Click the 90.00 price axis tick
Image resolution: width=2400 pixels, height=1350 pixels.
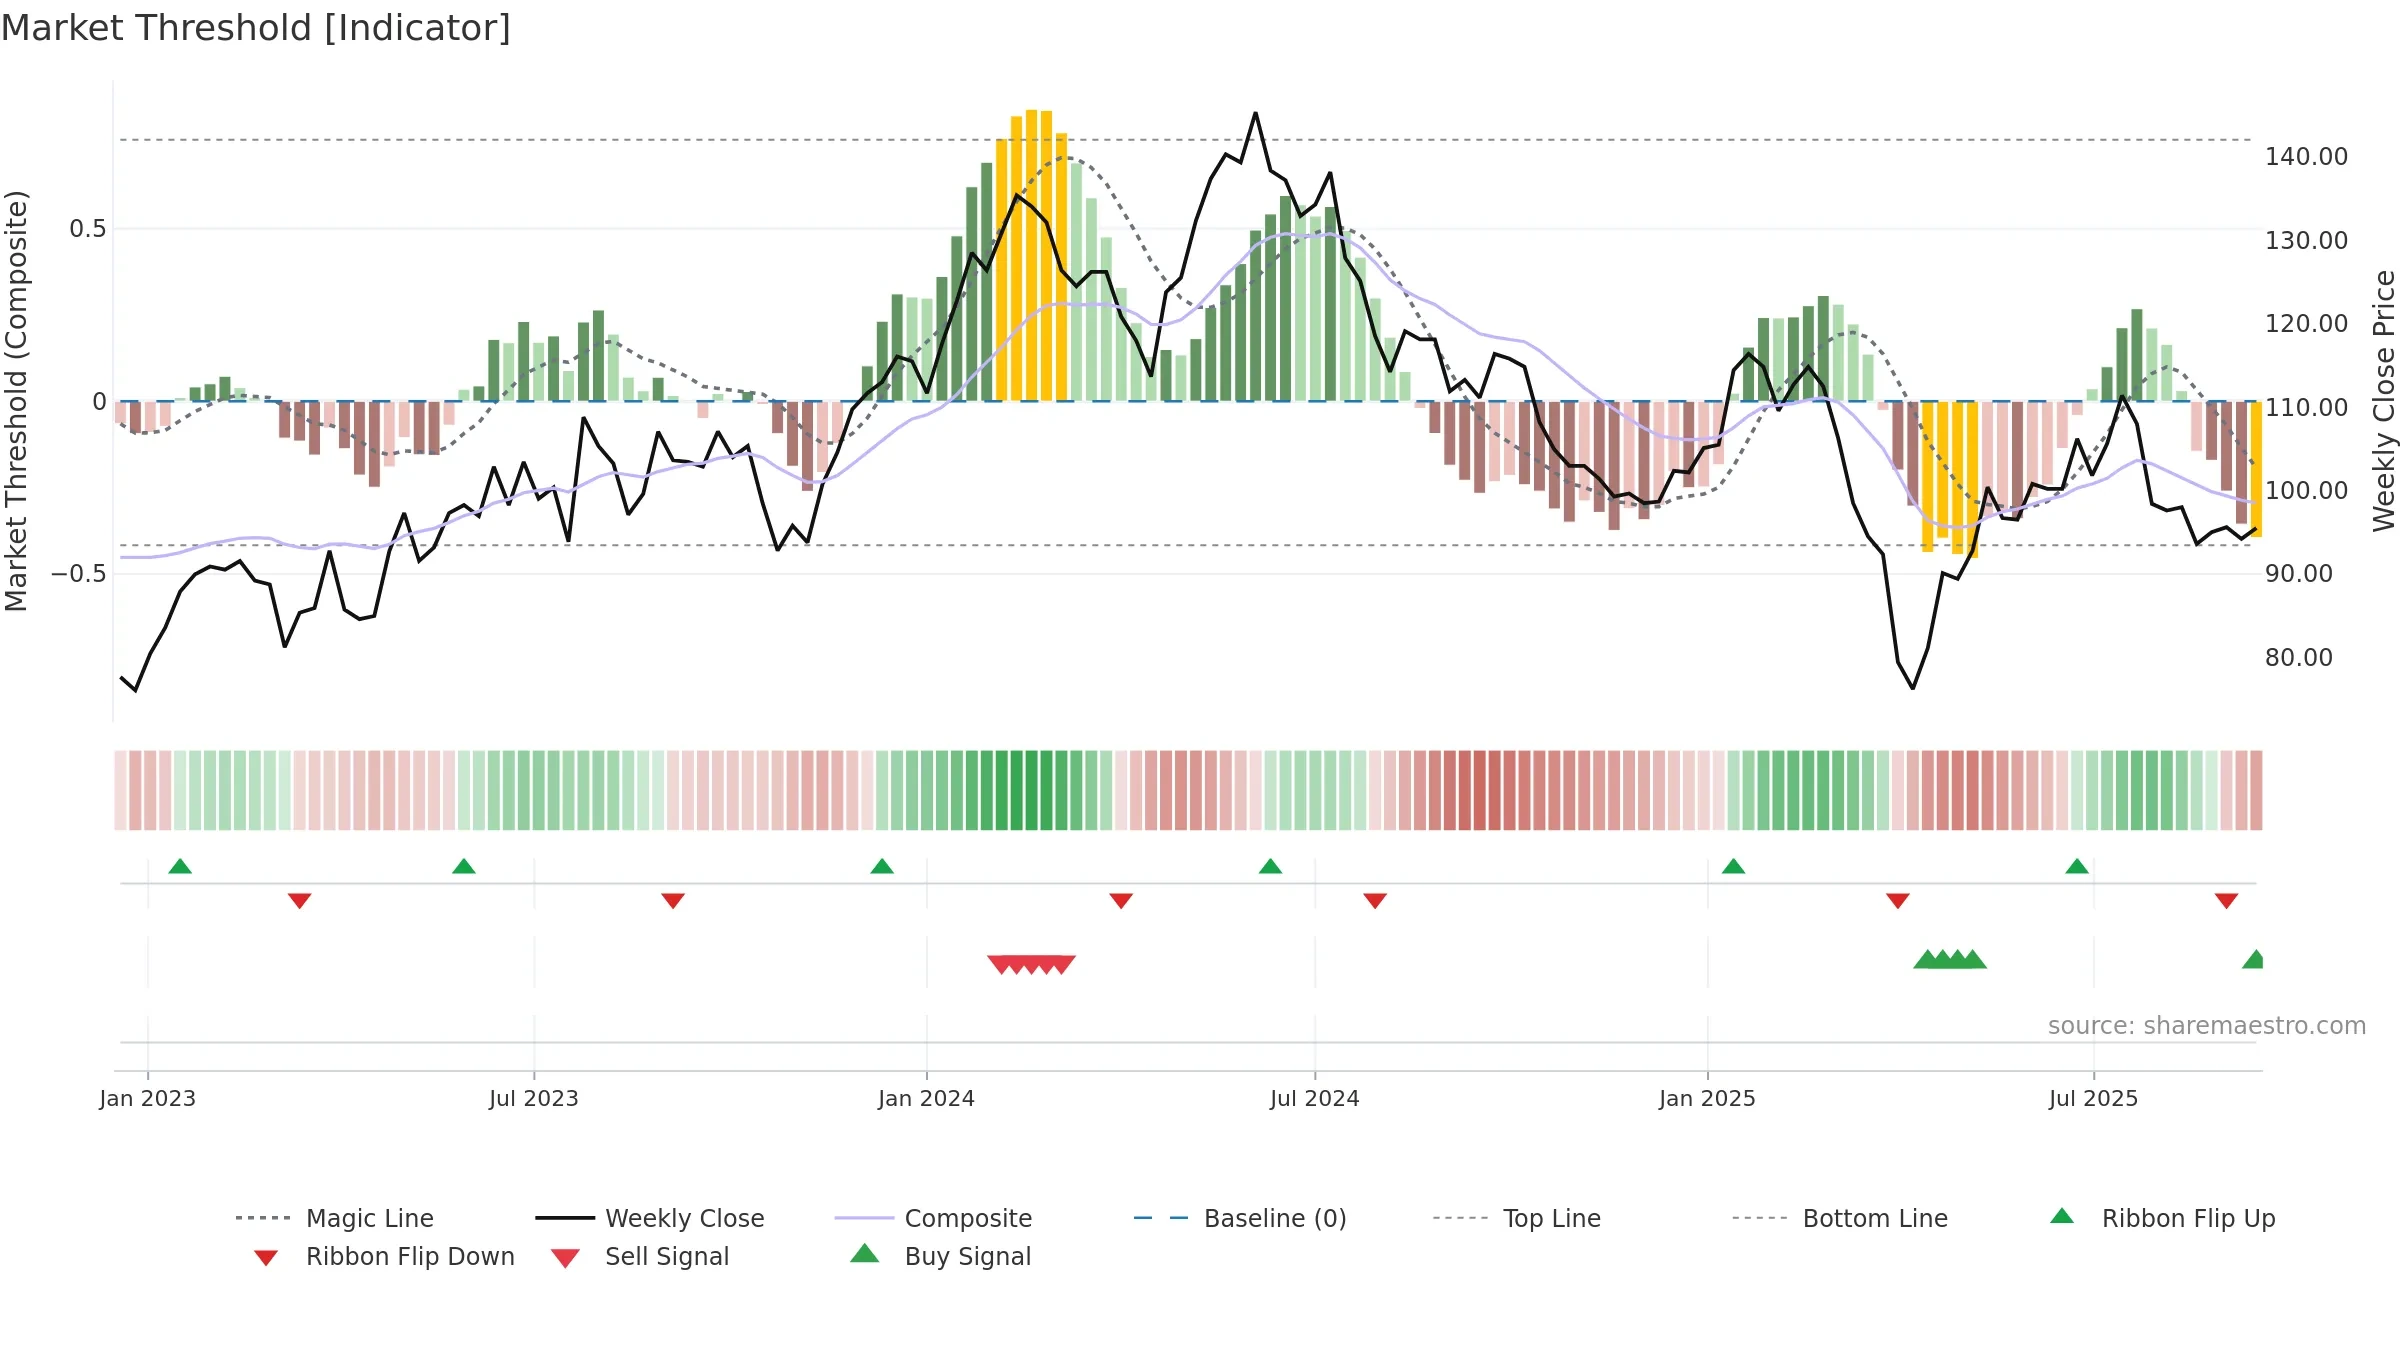tap(2299, 574)
